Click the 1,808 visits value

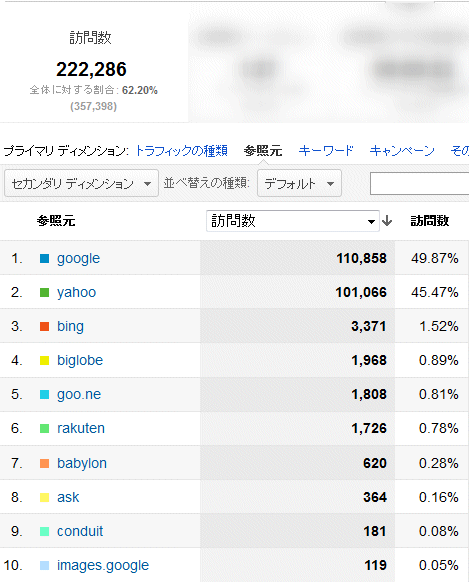pos(369,394)
